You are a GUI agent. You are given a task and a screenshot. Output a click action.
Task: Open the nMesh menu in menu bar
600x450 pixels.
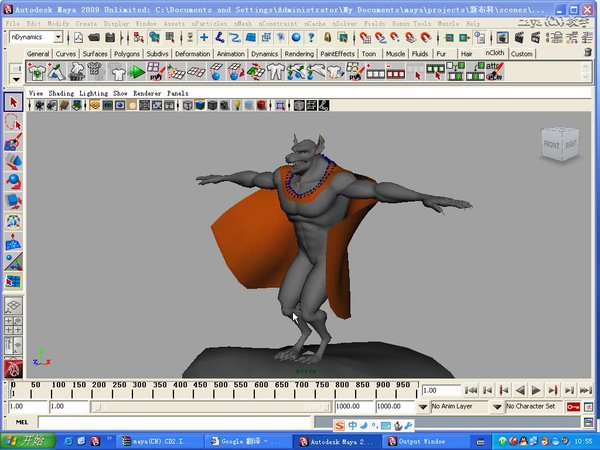pos(243,23)
